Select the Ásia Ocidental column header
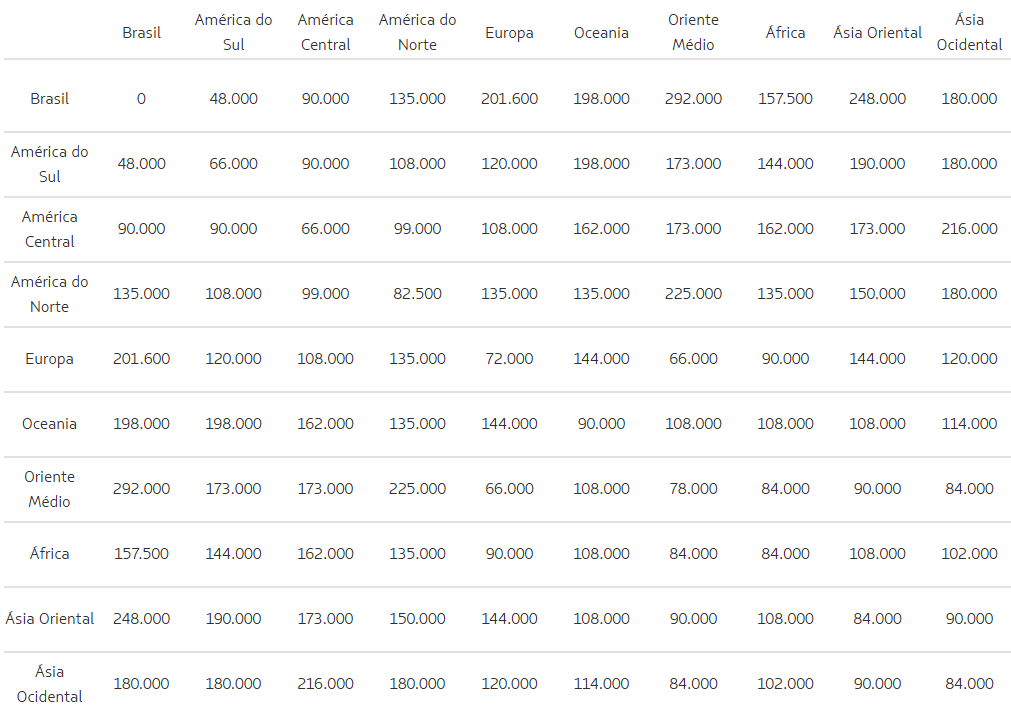This screenshot has height=713, width=1011. click(969, 33)
